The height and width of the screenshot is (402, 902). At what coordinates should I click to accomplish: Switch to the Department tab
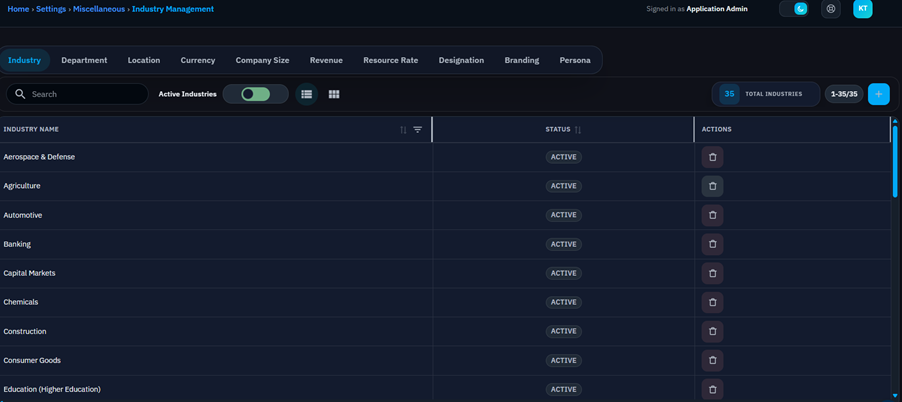pos(84,60)
